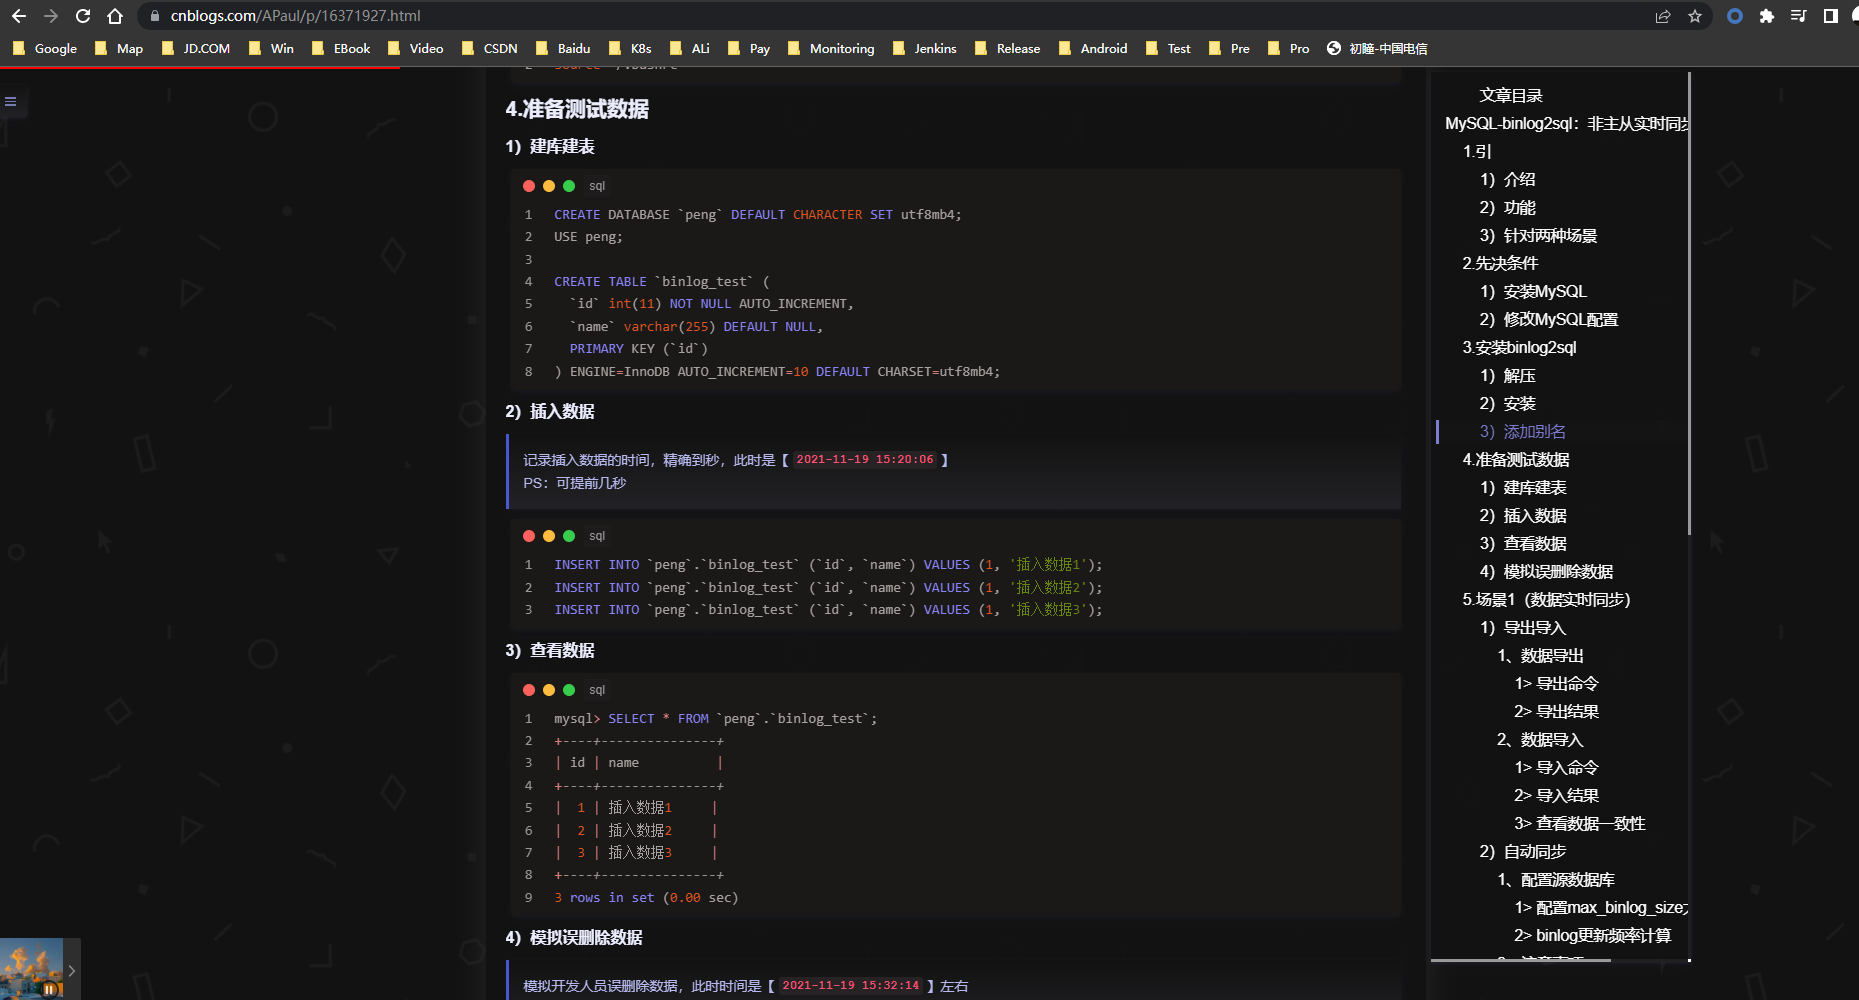Open the media control playlist icon
The width and height of the screenshot is (1859, 1000).
tap(1799, 16)
